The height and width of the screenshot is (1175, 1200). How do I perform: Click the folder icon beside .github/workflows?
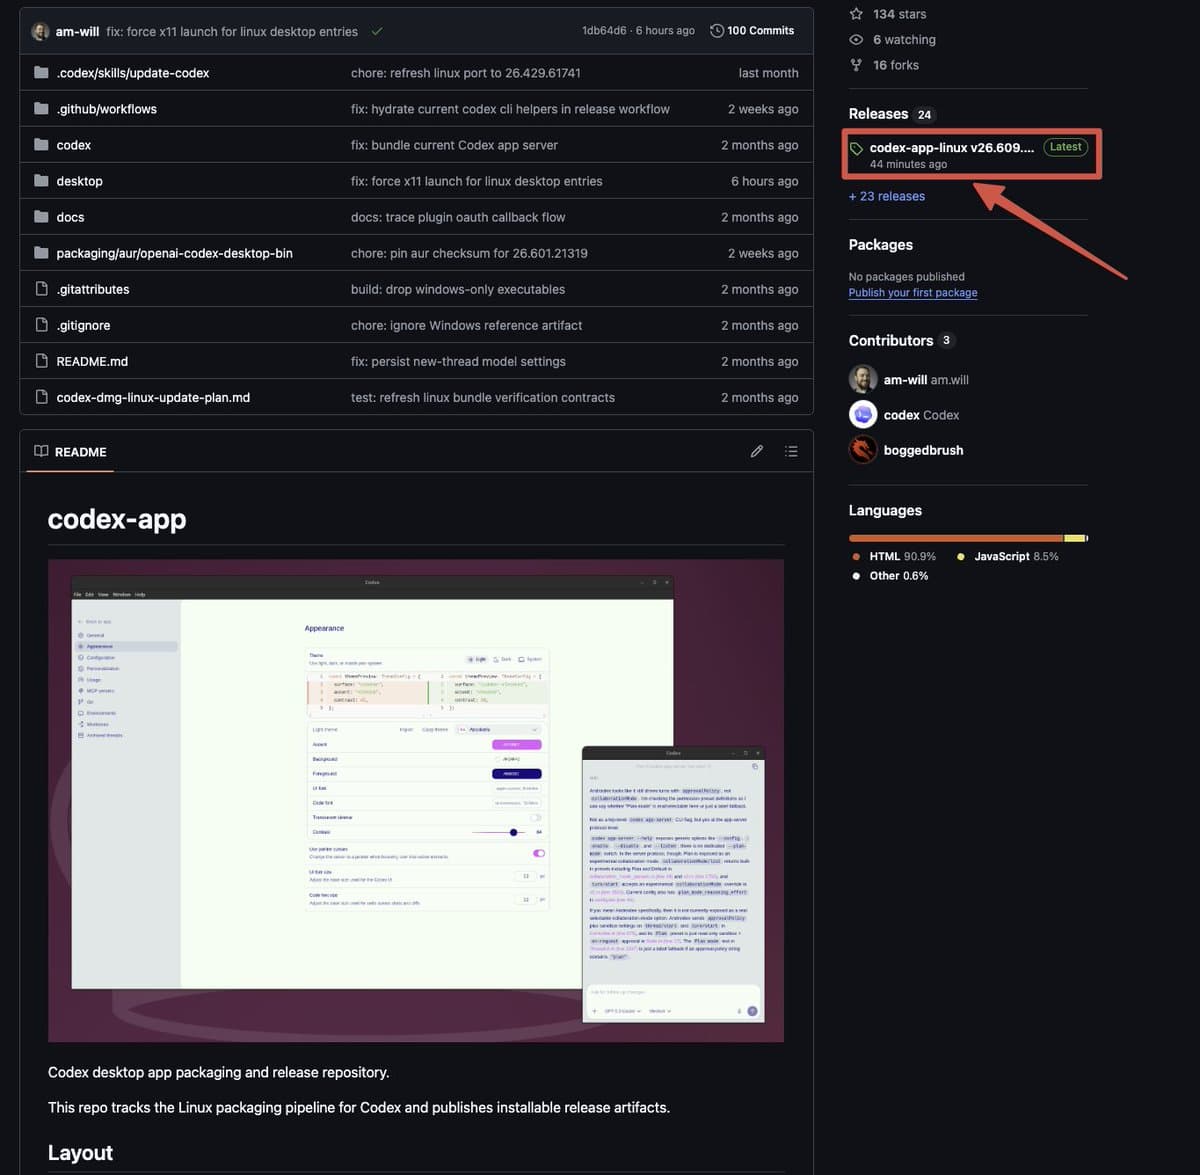click(41, 109)
